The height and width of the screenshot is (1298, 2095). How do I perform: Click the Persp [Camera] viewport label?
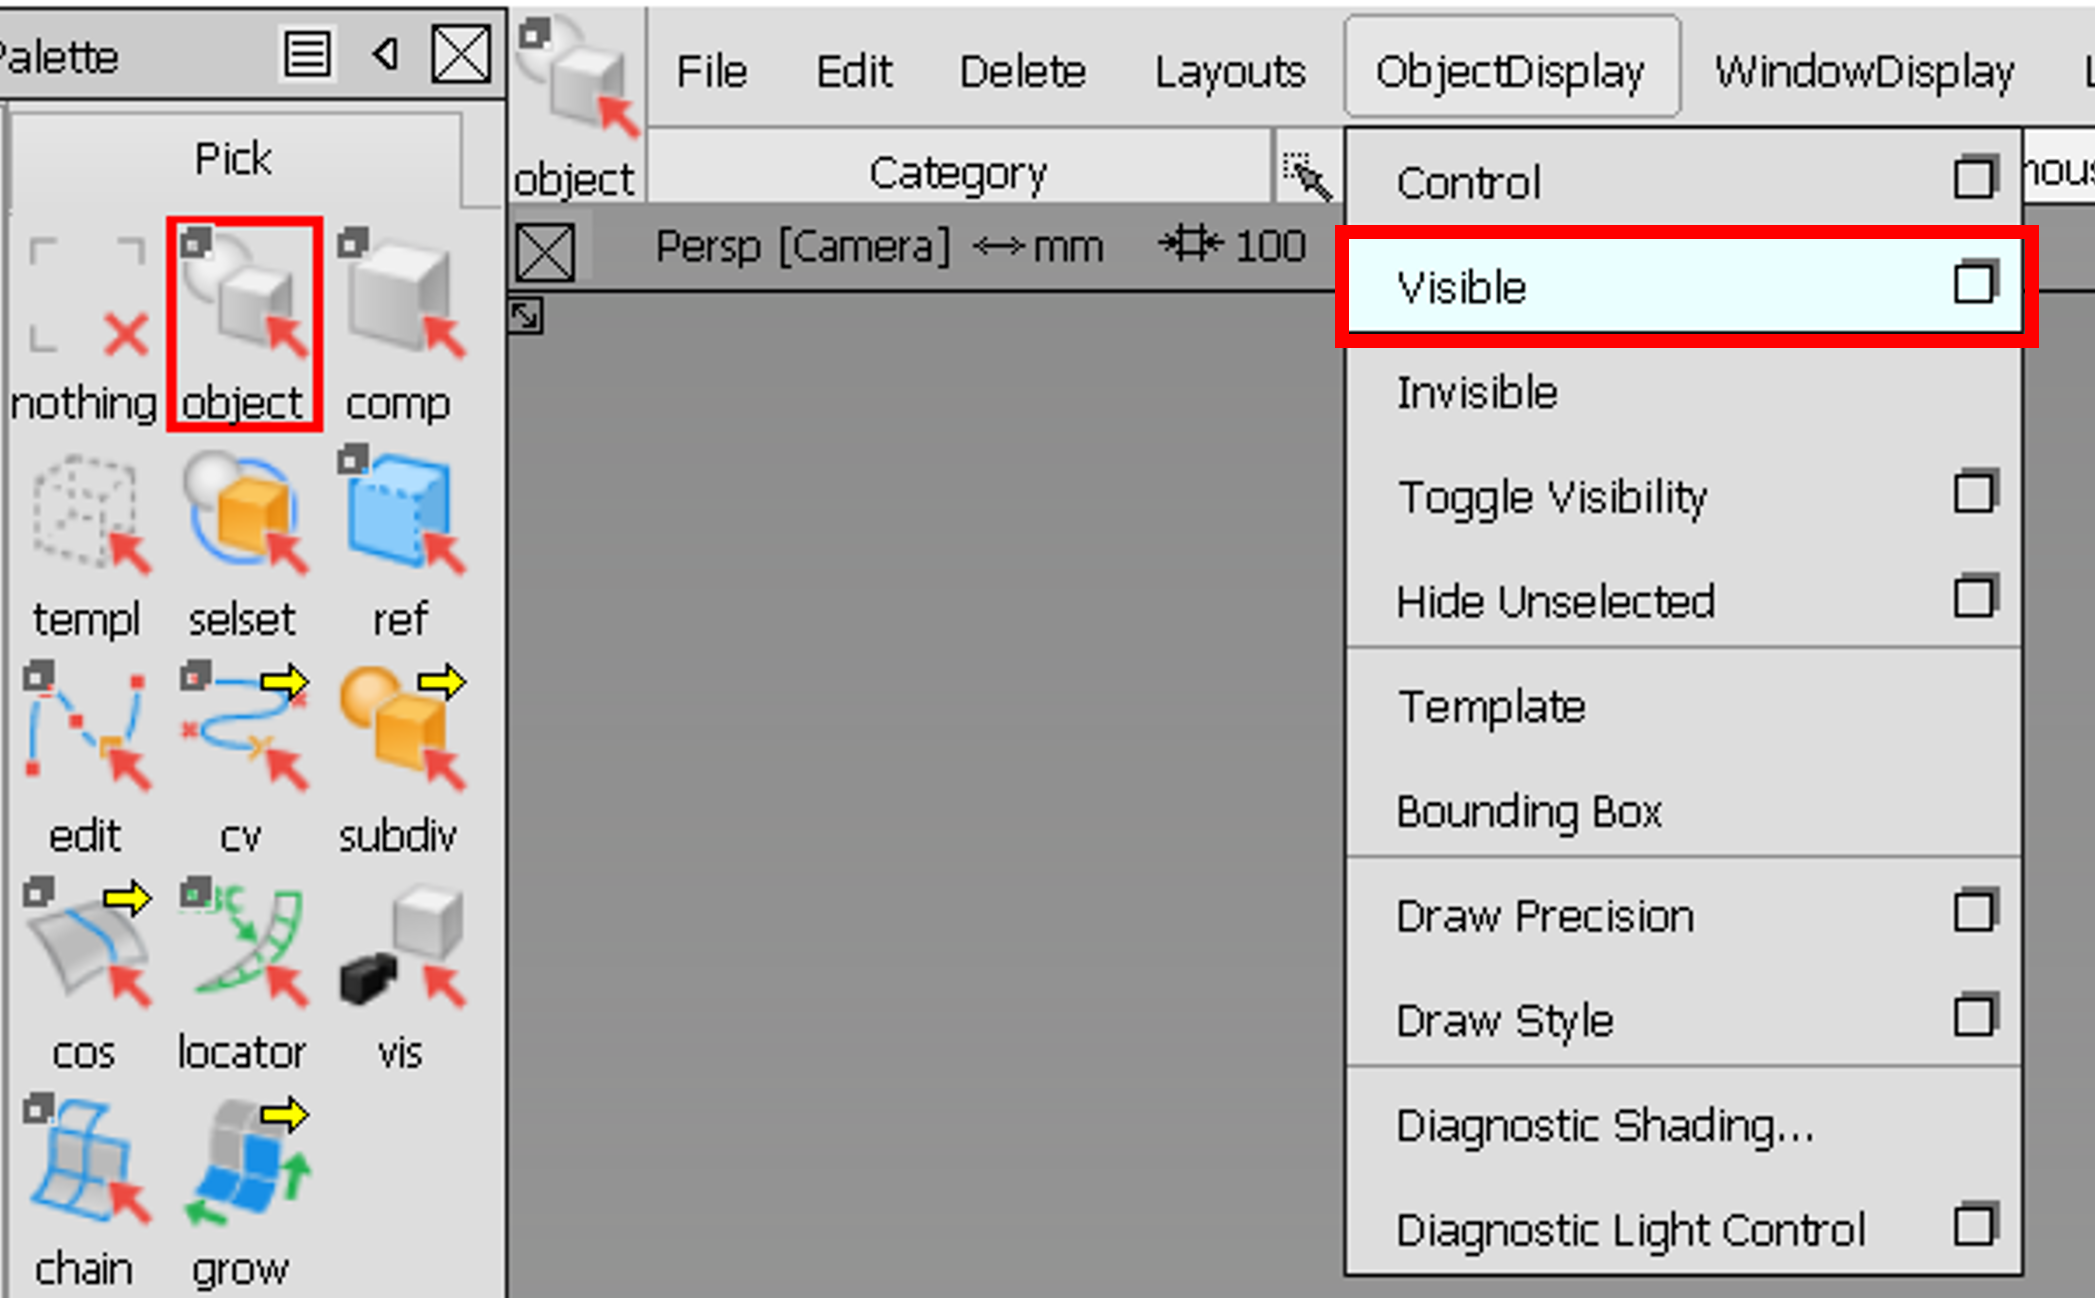click(803, 247)
